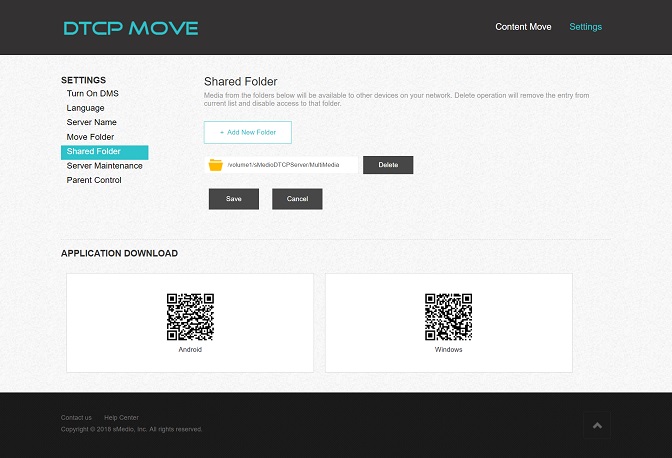The height and width of the screenshot is (458, 672).
Task: Go to Server Name settings
Action: coord(92,122)
